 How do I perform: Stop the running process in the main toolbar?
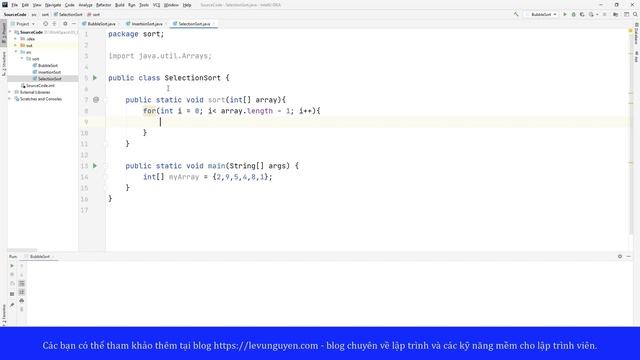[605, 14]
